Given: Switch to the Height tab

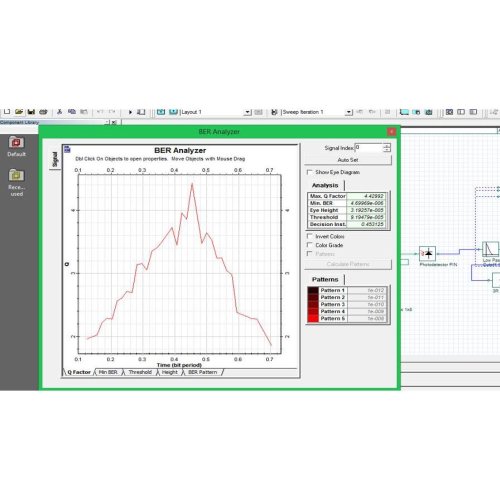Looking at the screenshot, I should (x=170, y=372).
